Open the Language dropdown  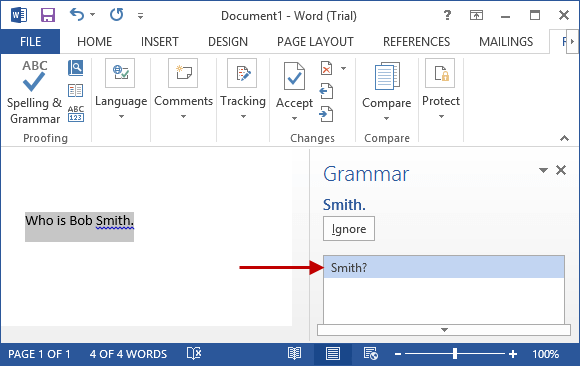[x=121, y=89]
